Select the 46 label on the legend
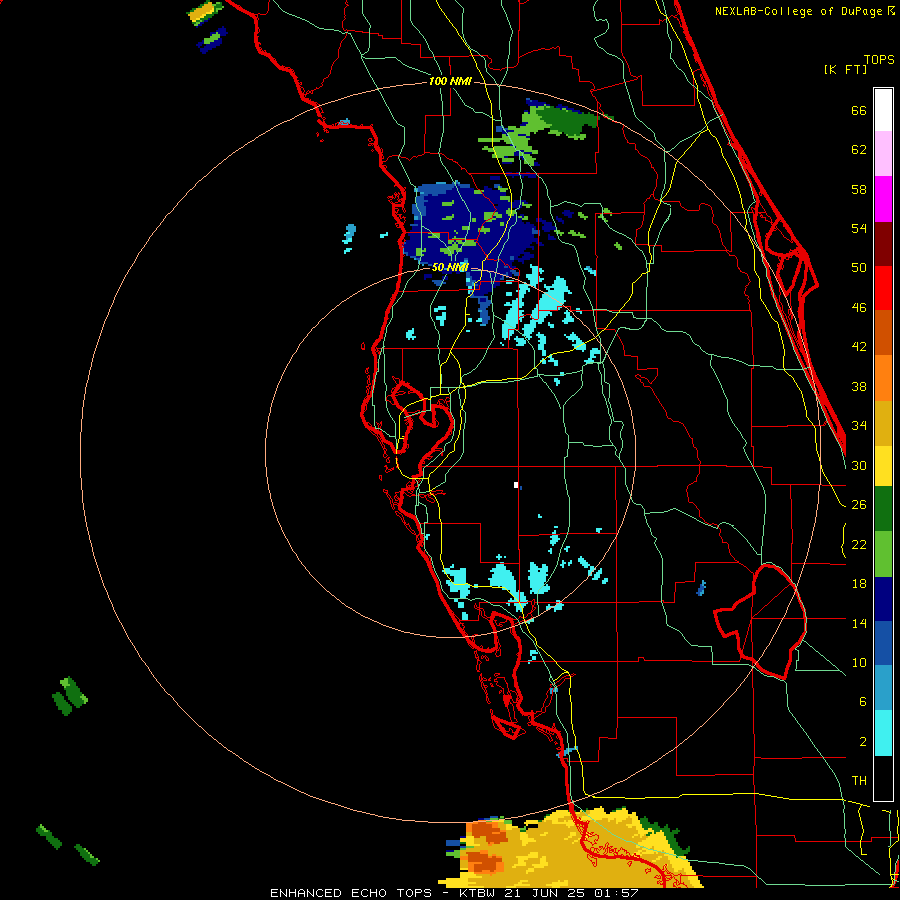Screen dimensions: 900x900 click(859, 308)
